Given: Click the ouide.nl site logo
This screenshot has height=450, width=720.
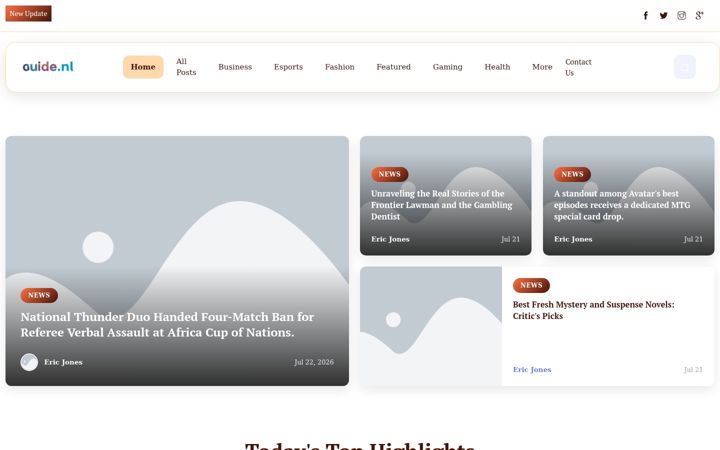Looking at the screenshot, I should (x=48, y=67).
